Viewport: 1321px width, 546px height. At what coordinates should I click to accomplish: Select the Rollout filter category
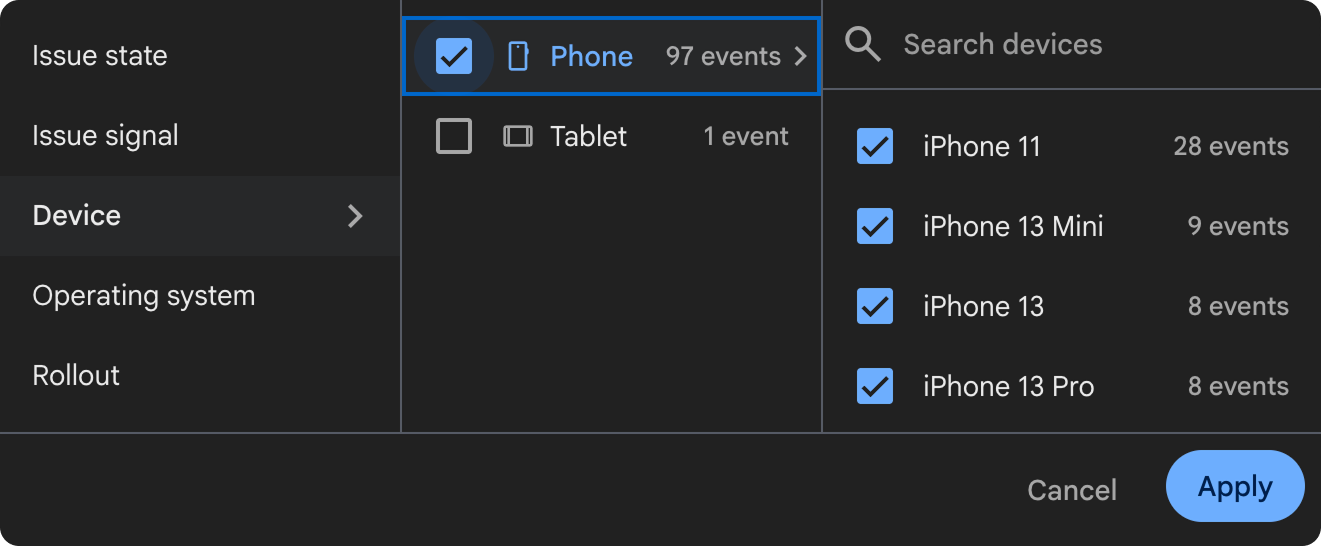[x=76, y=376]
